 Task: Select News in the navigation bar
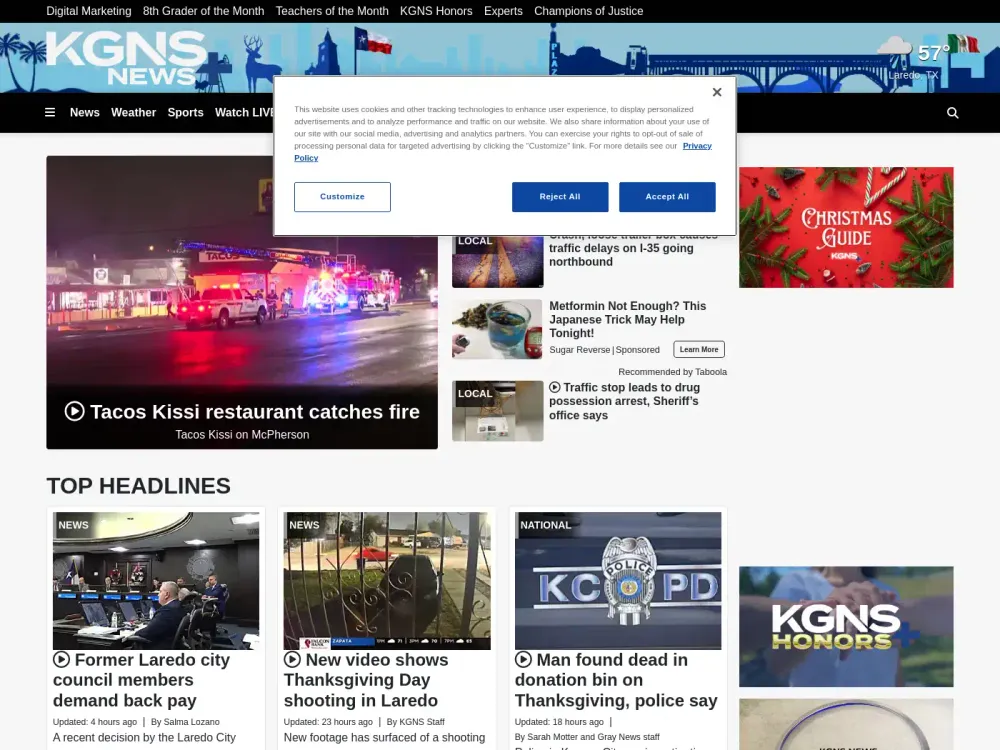[84, 112]
